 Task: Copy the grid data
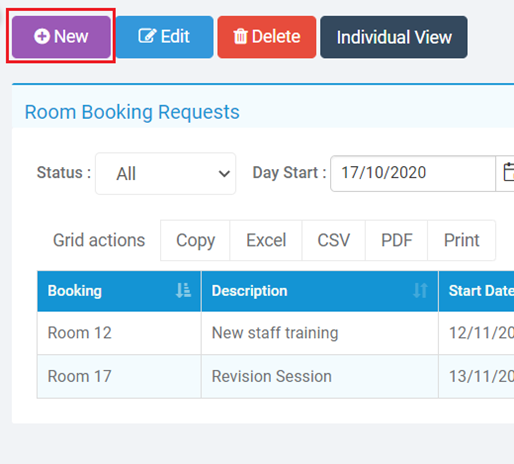point(195,240)
